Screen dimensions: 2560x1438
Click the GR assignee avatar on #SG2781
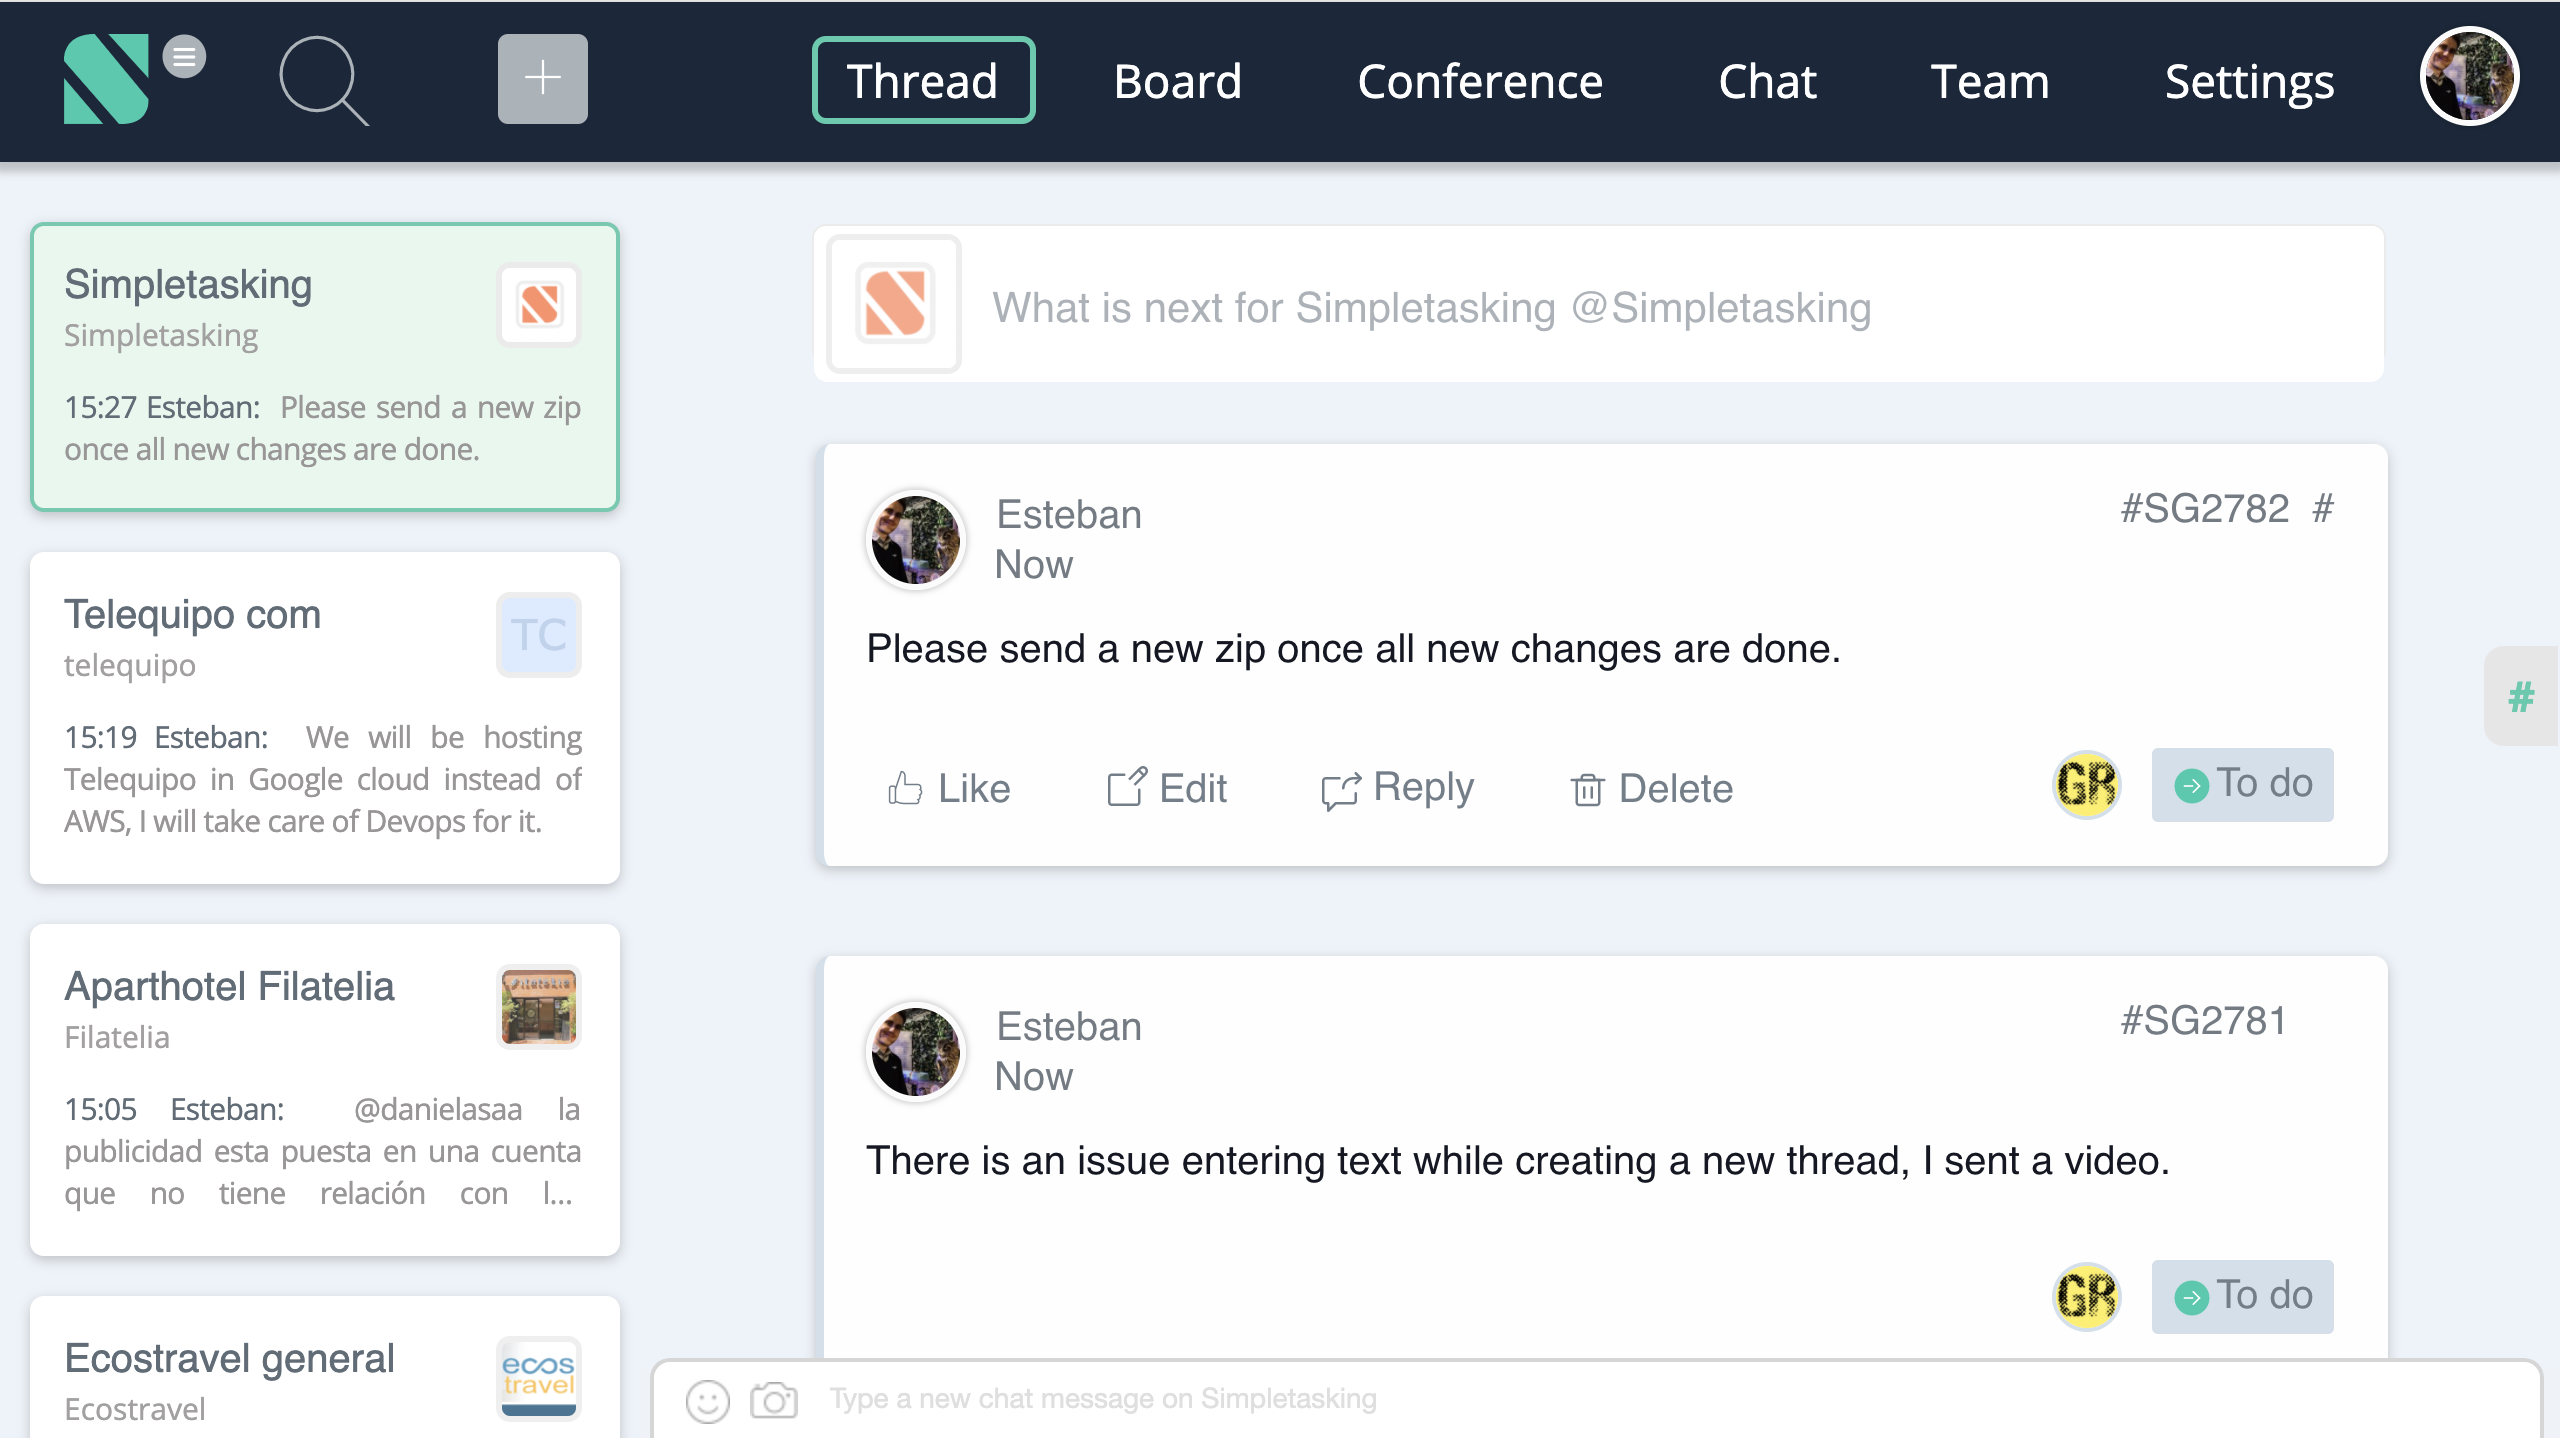pyautogui.click(x=2086, y=1296)
